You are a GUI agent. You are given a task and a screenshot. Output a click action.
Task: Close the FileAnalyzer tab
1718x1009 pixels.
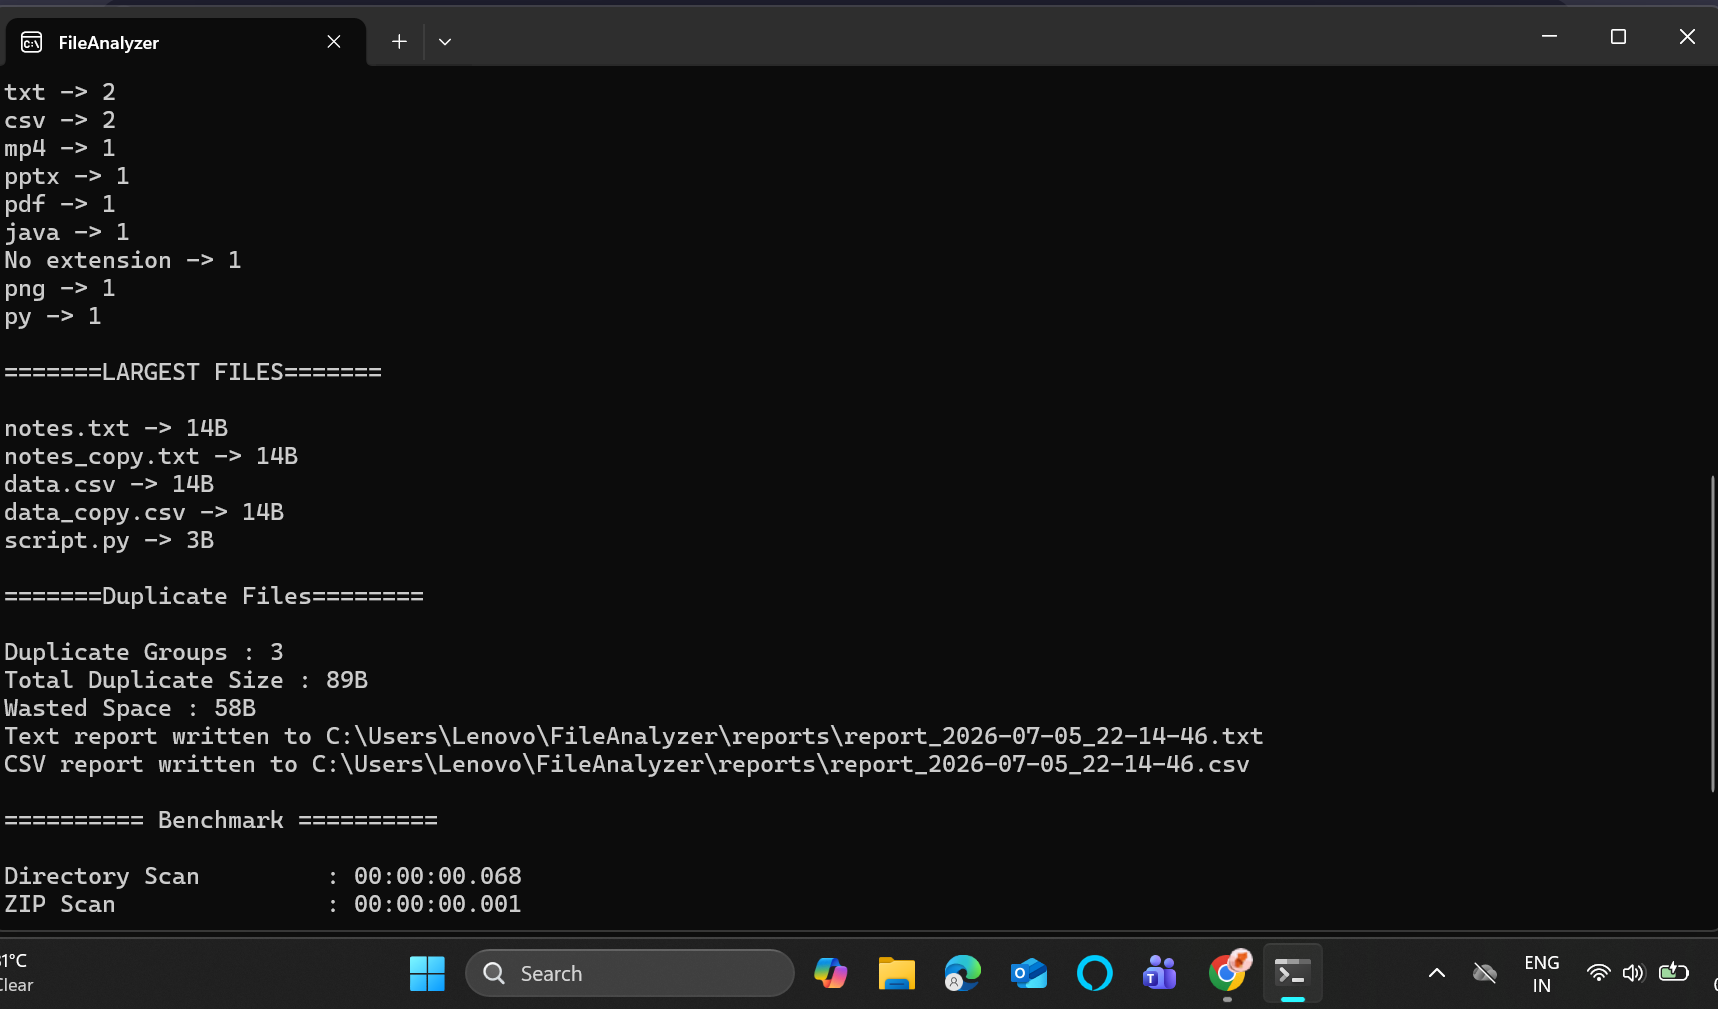click(334, 42)
